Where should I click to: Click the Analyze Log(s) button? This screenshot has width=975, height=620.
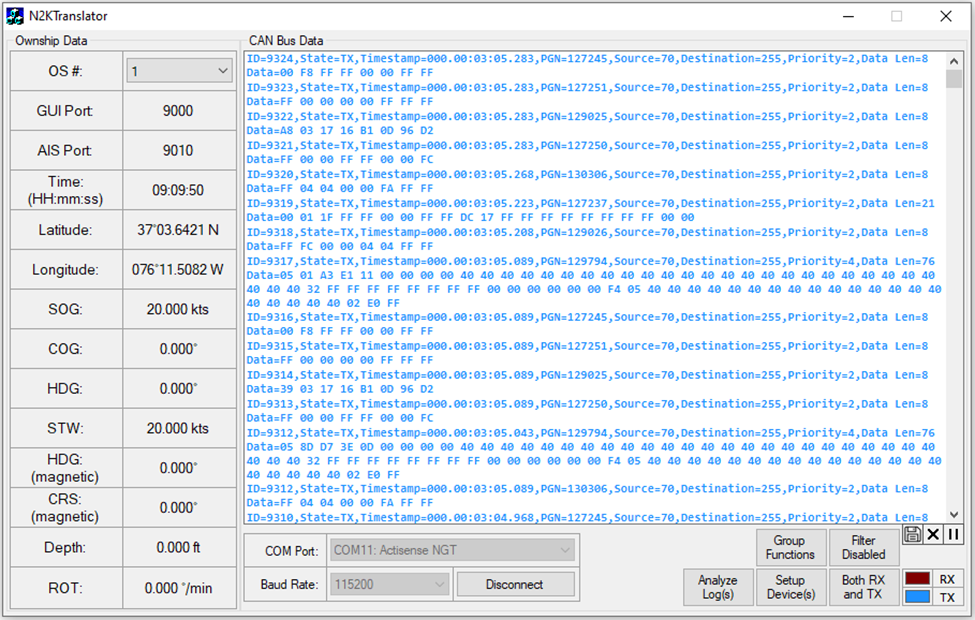(x=717, y=587)
